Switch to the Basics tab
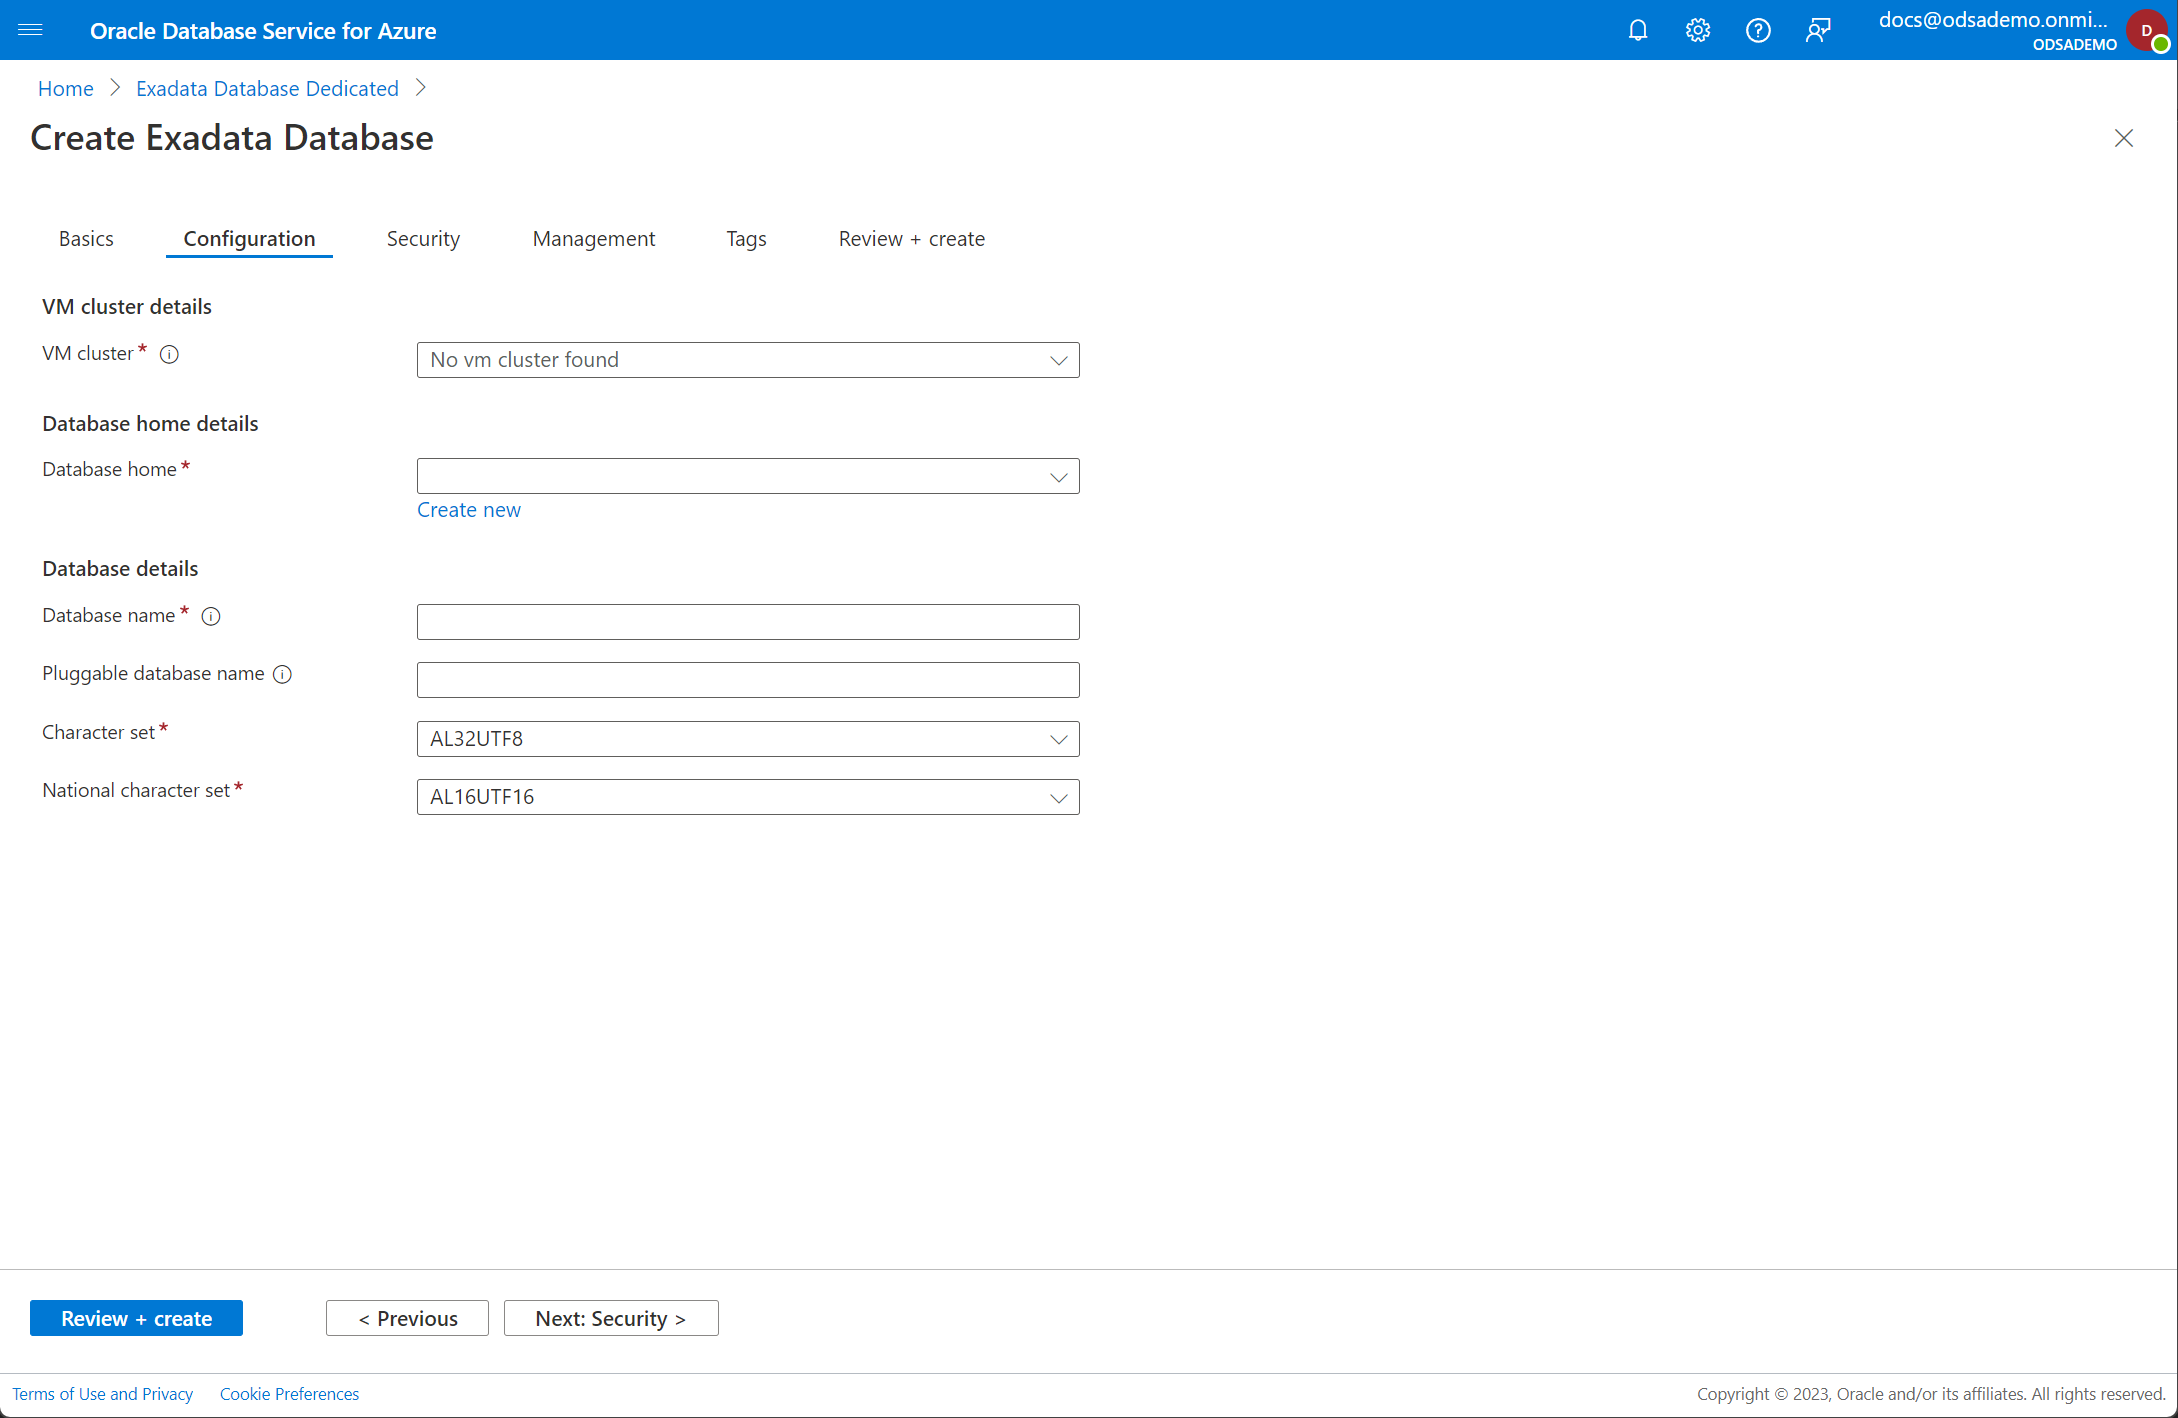The height and width of the screenshot is (1418, 2178). click(x=86, y=239)
